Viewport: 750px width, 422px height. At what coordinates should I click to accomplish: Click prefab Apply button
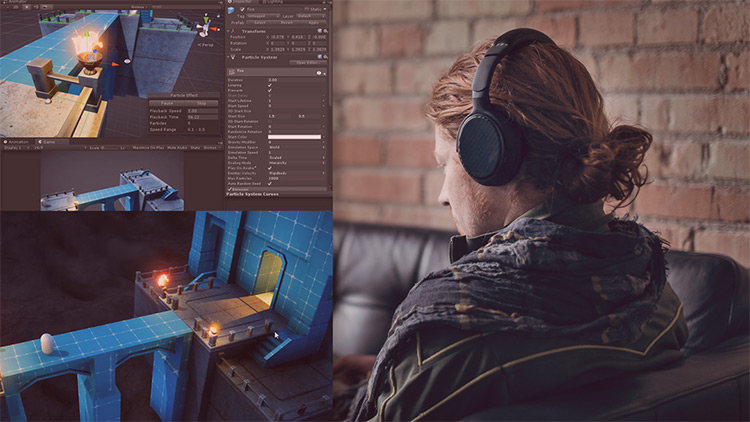(313, 22)
